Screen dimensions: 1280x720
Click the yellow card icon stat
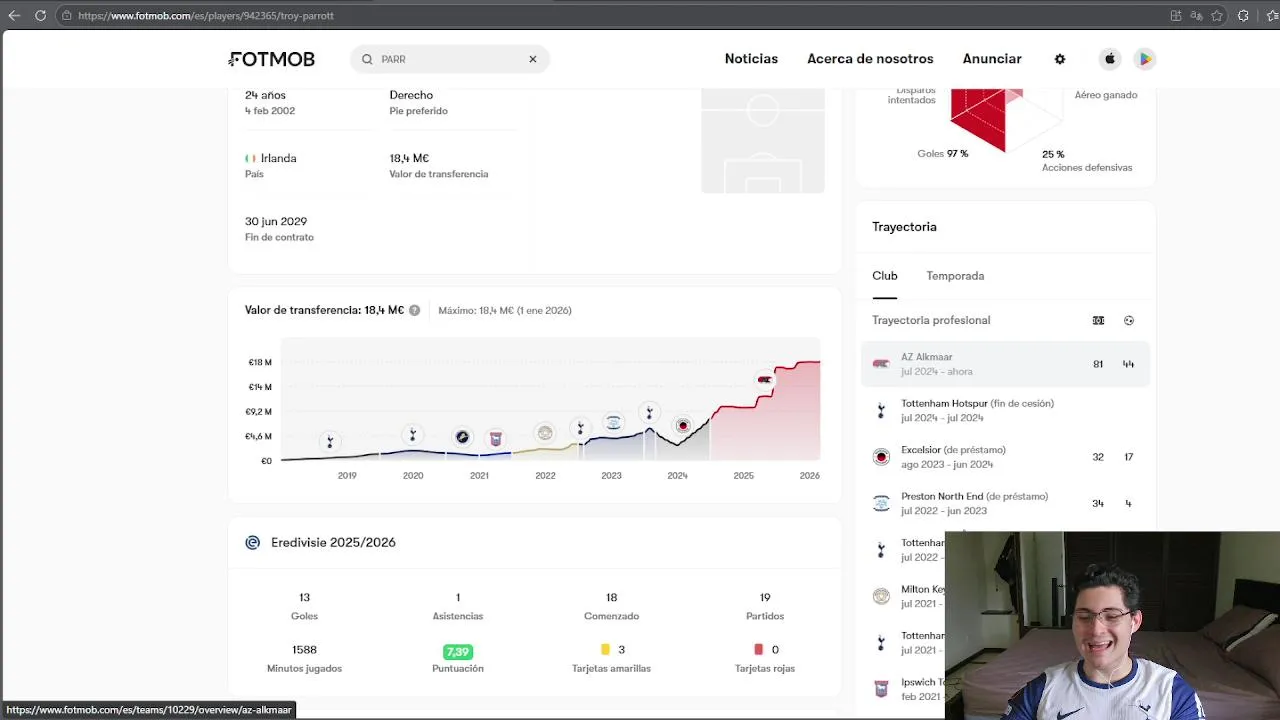tap(605, 650)
